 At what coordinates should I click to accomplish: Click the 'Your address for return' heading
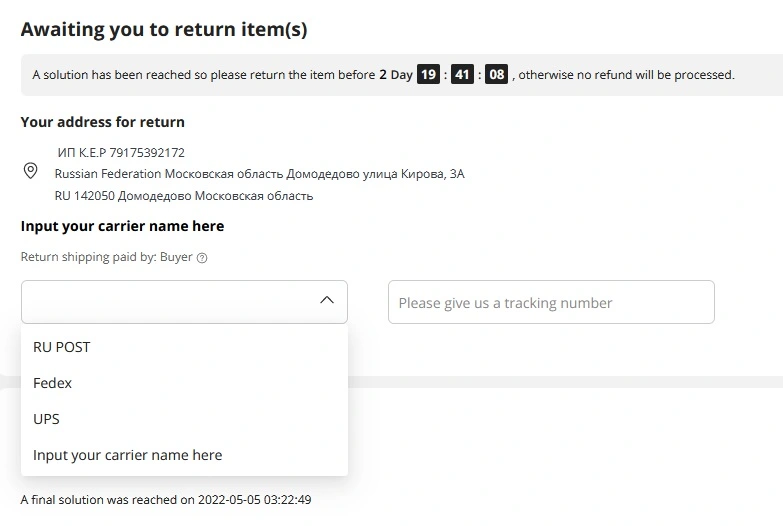click(102, 122)
